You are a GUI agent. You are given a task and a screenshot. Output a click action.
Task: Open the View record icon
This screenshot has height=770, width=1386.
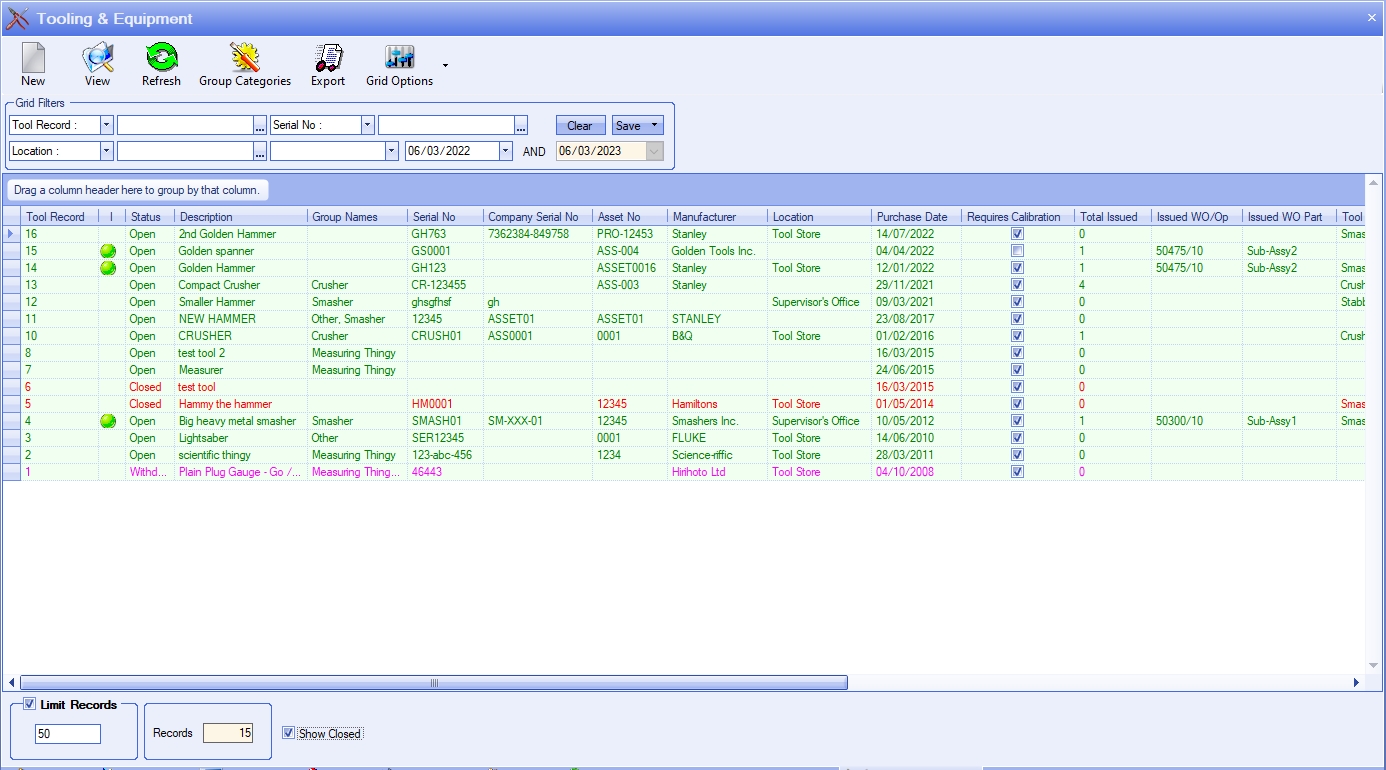[97, 59]
